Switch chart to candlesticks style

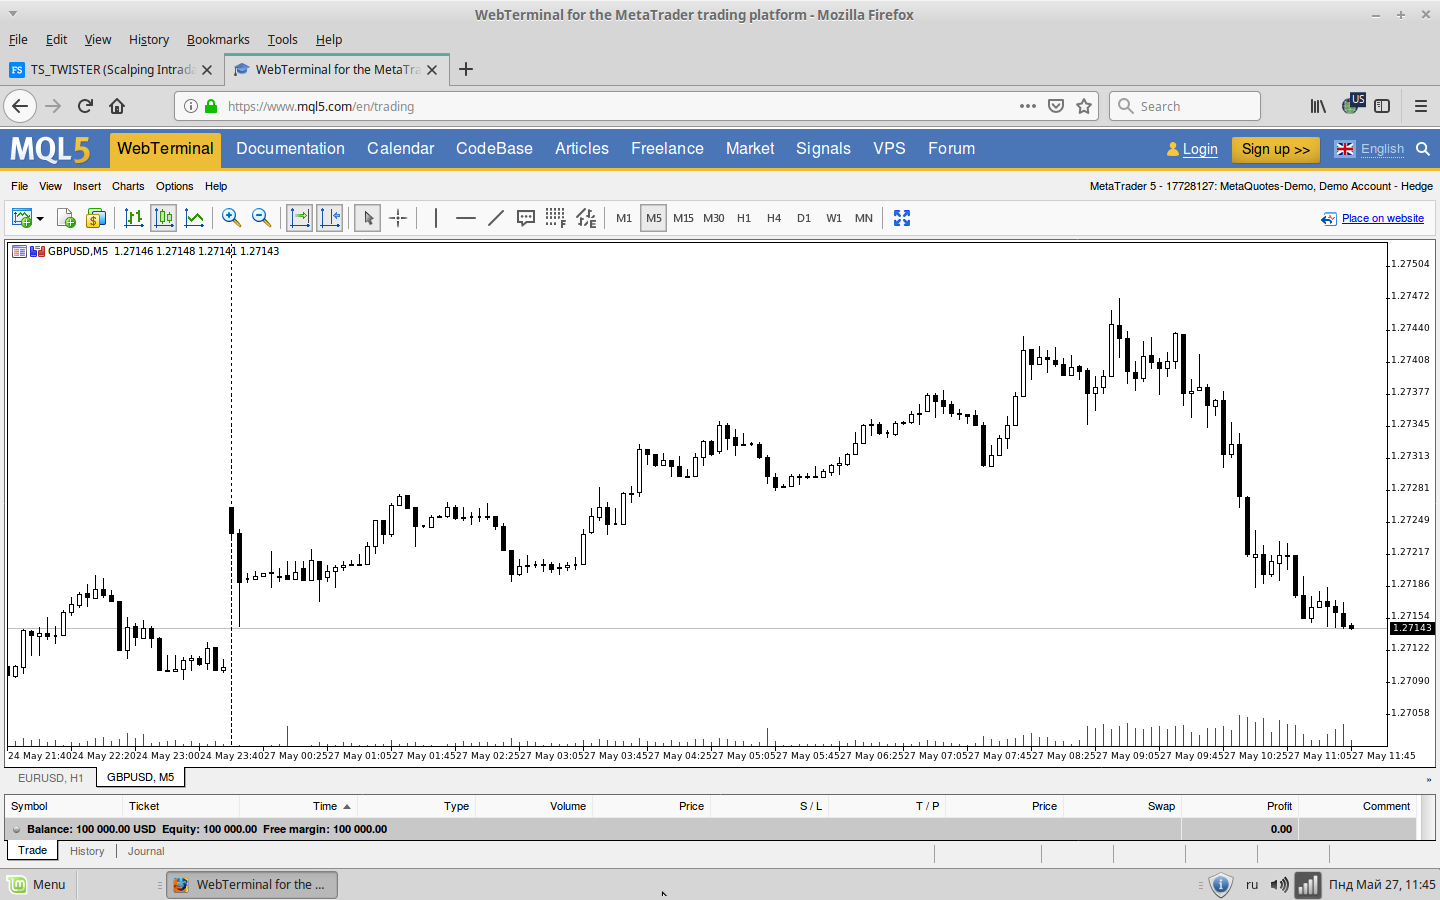(164, 218)
